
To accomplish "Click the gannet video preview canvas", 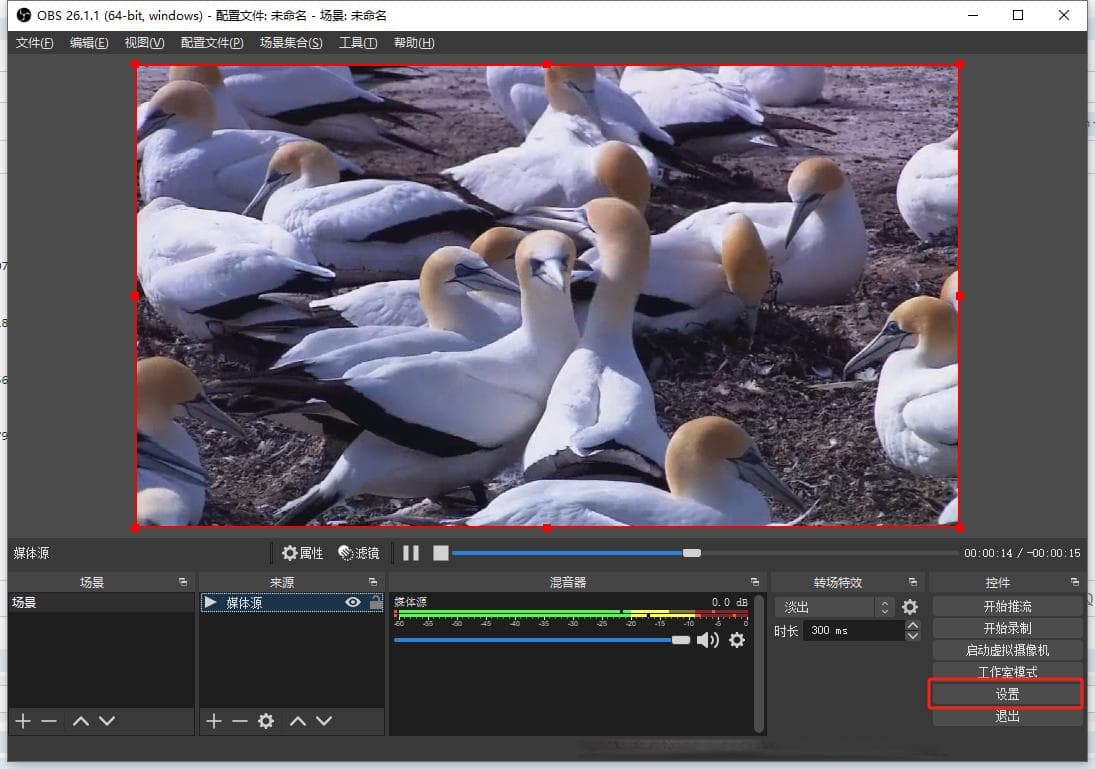I will (548, 296).
